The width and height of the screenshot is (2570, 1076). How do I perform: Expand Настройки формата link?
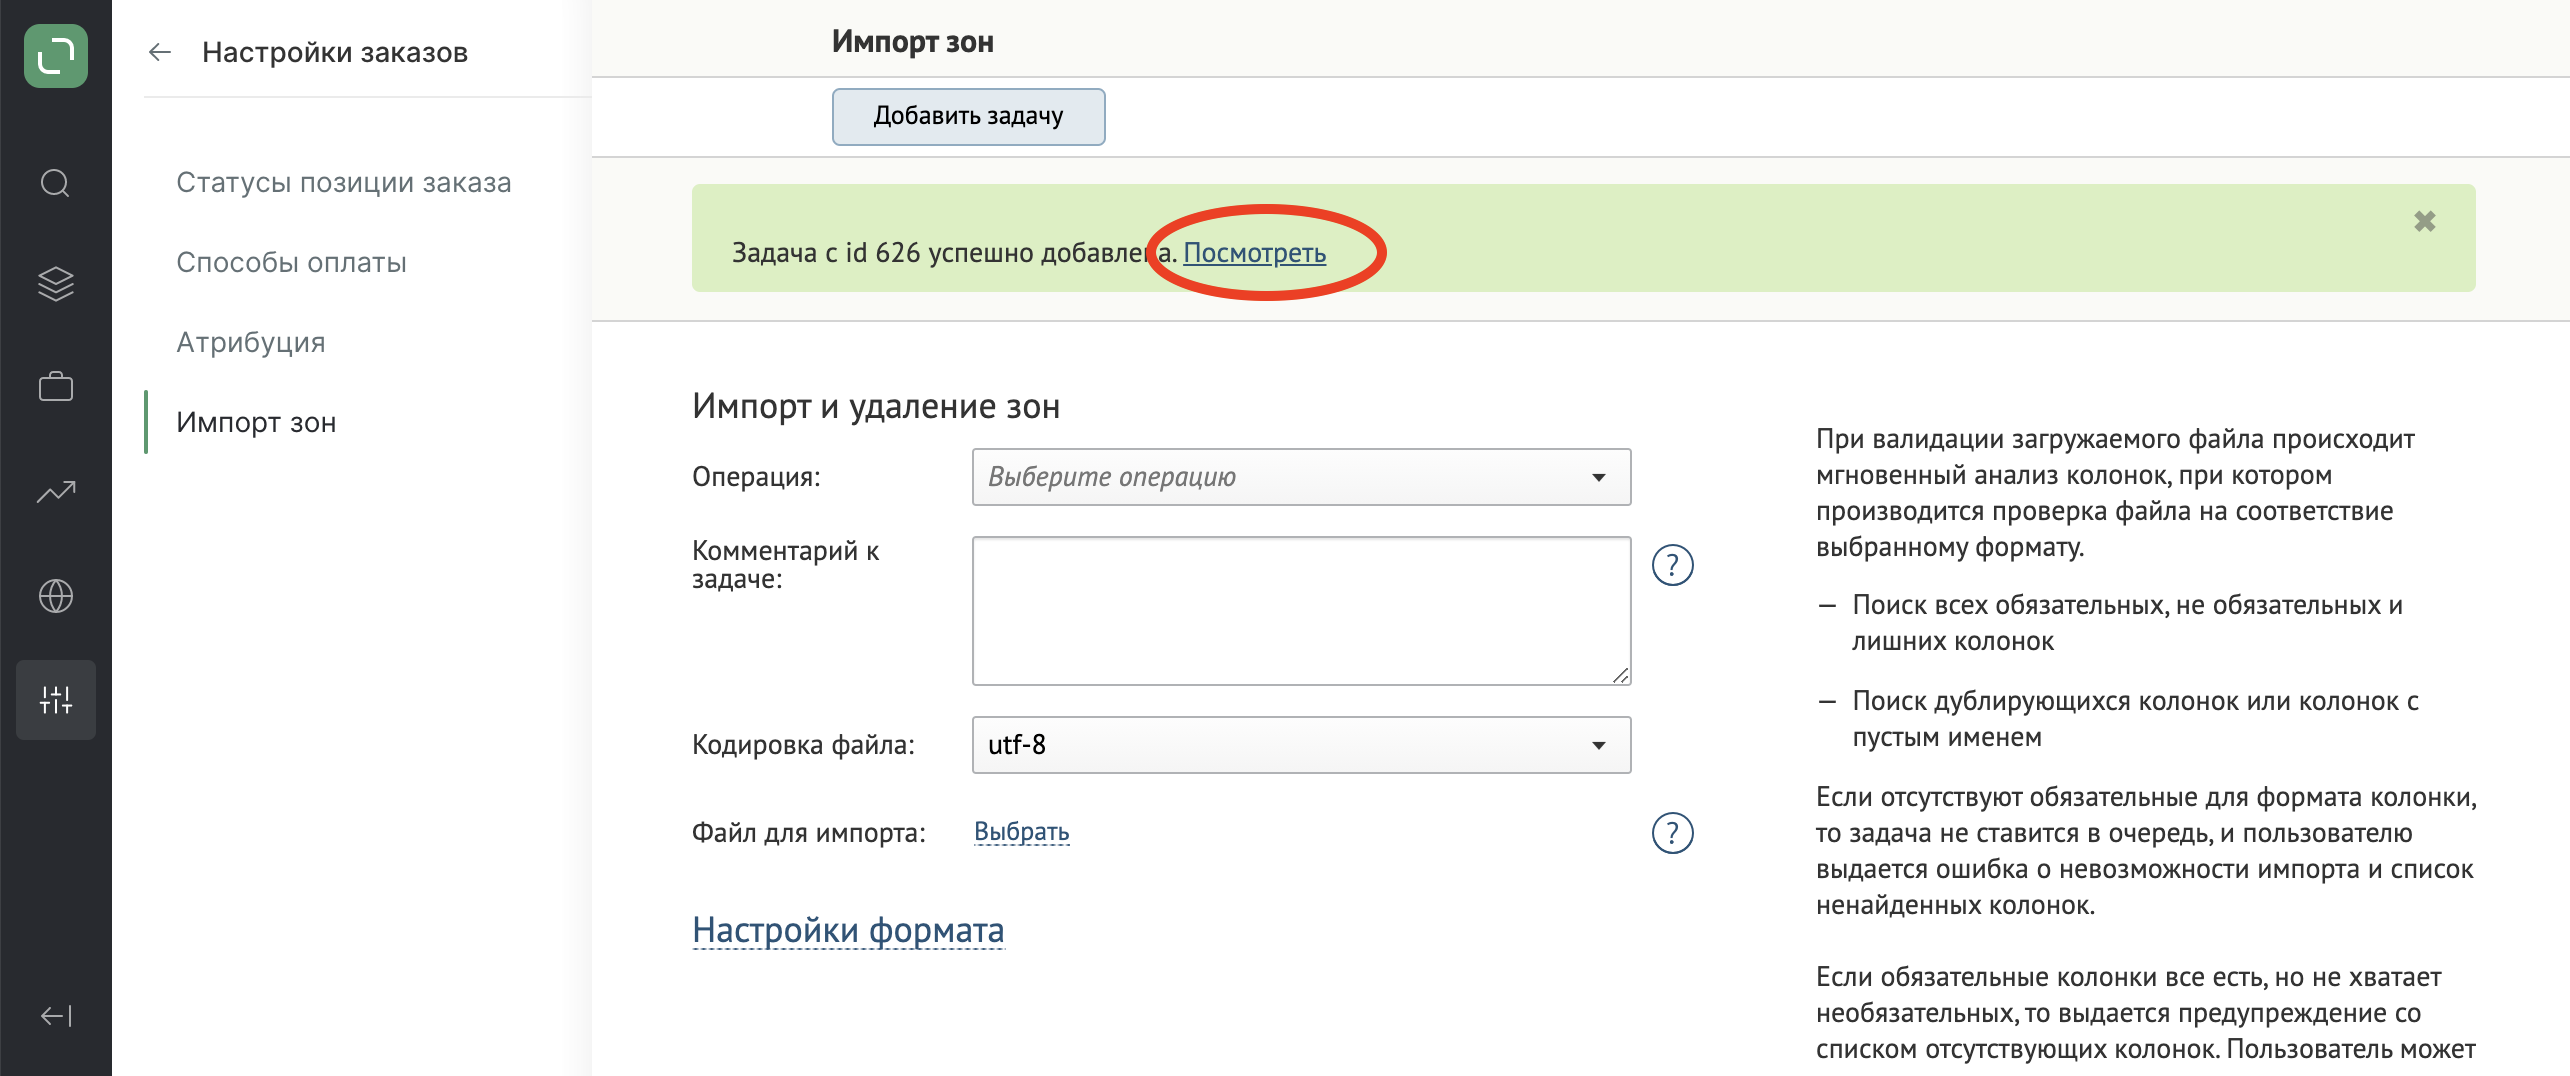[848, 930]
